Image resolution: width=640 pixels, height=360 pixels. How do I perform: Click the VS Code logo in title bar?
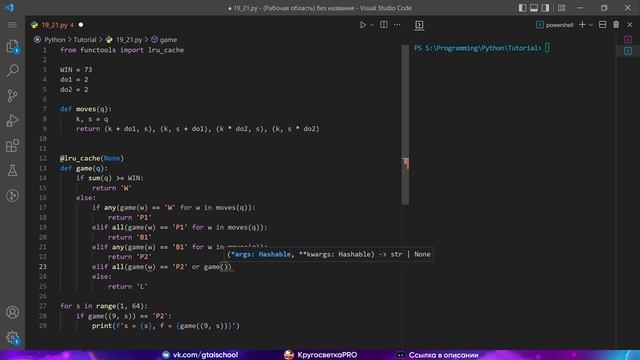tap(9, 8)
